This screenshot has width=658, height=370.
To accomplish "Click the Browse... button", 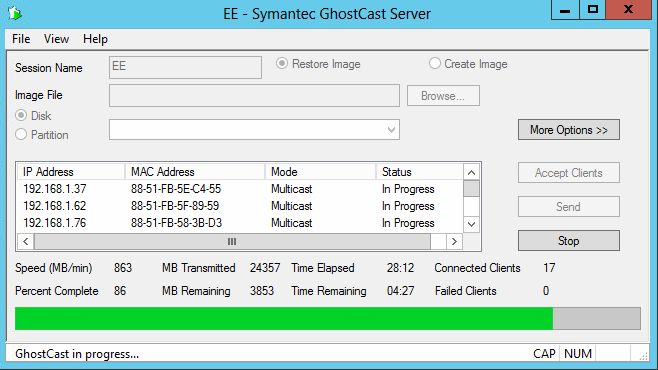I will [443, 96].
